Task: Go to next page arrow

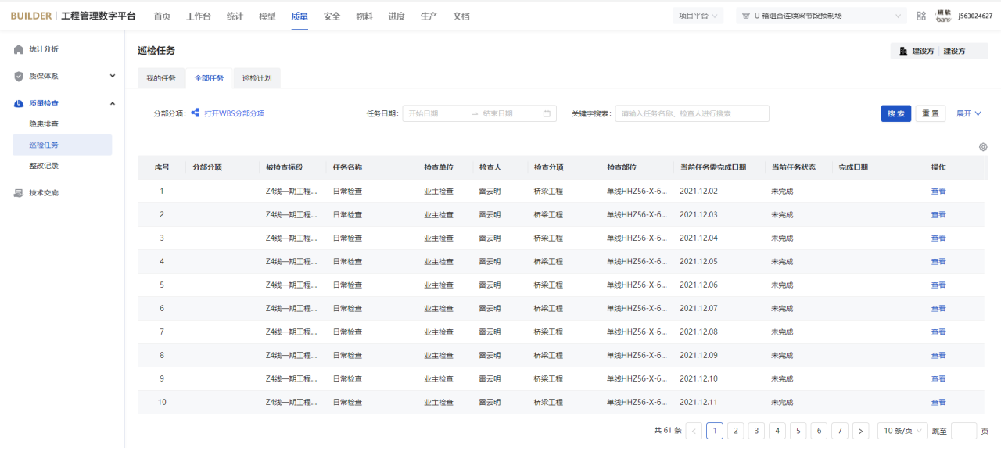Action: [861, 431]
